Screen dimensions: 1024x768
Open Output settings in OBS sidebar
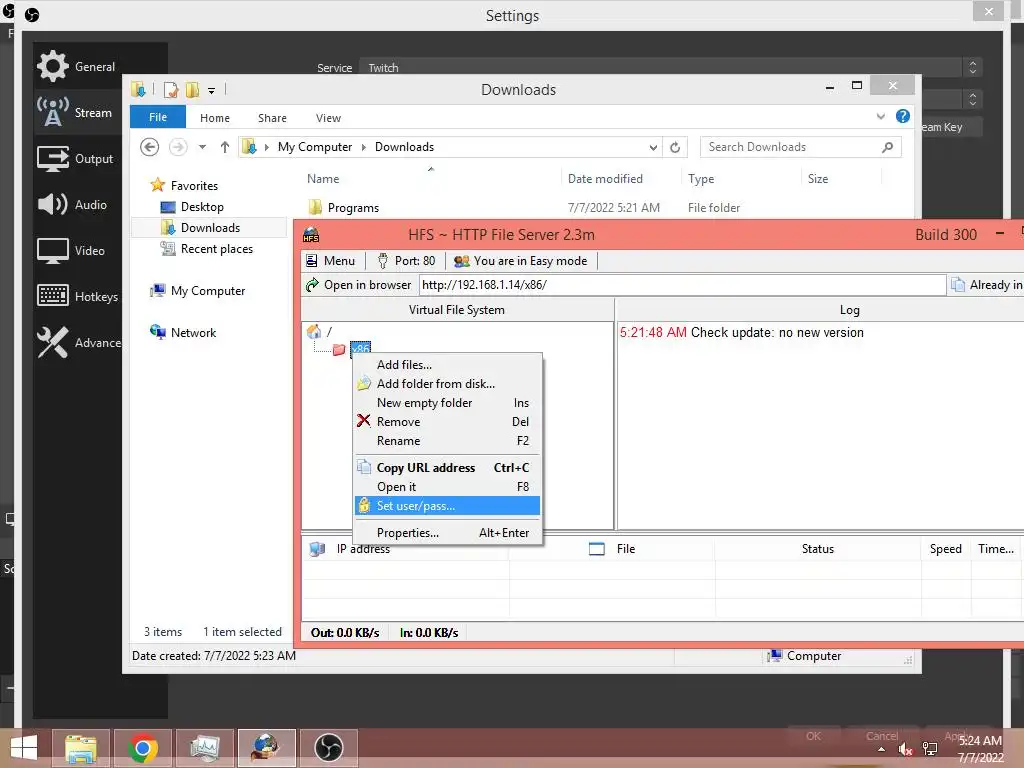(77, 159)
